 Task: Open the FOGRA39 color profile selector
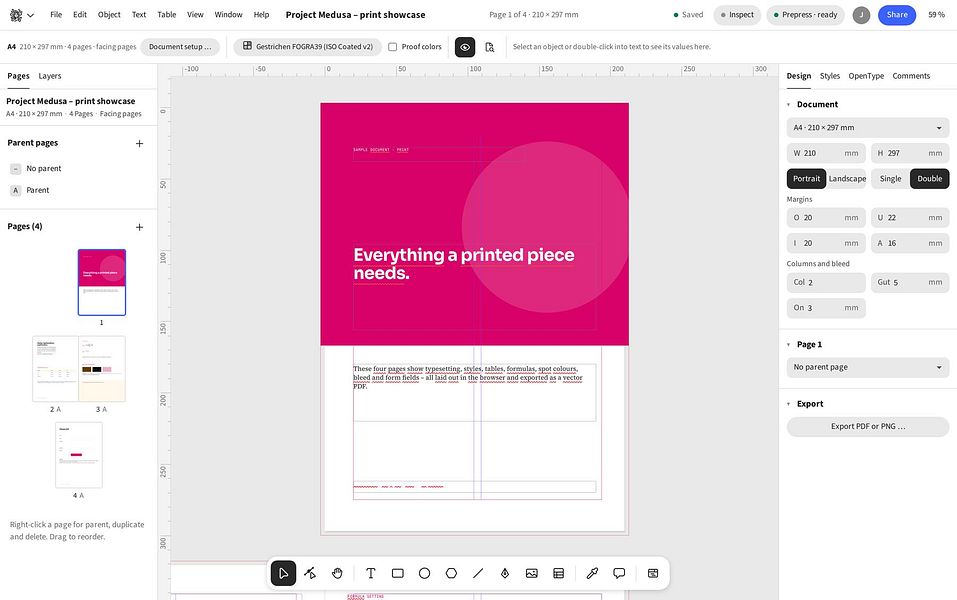308,47
